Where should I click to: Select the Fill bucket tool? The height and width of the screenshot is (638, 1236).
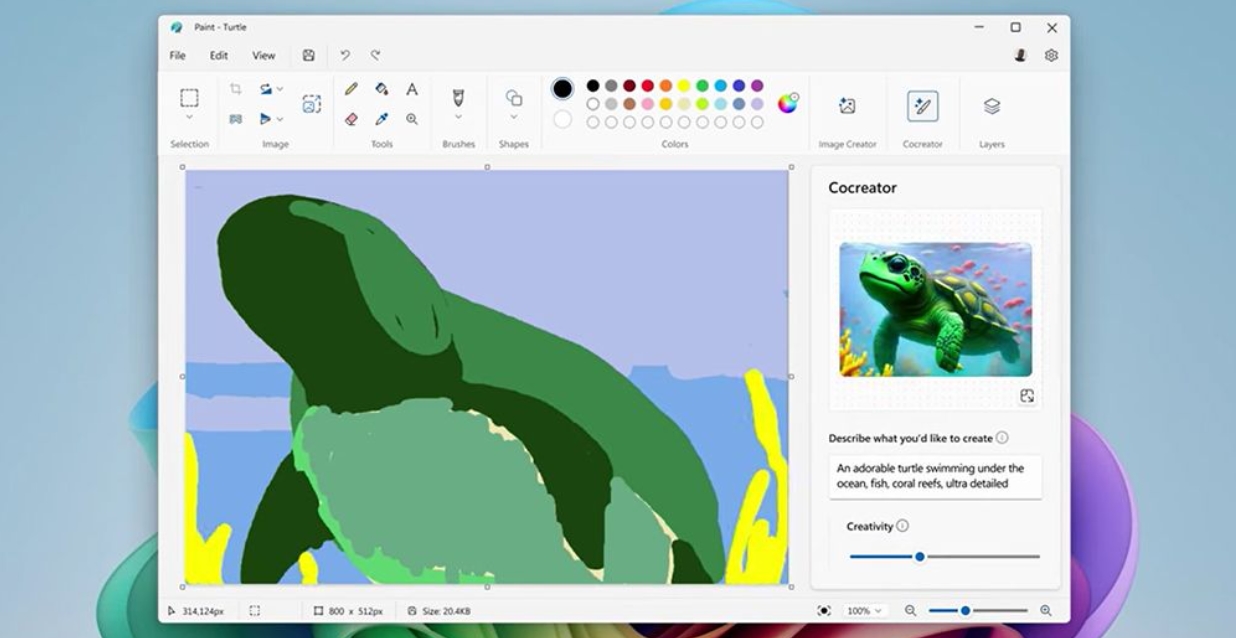pyautogui.click(x=381, y=89)
